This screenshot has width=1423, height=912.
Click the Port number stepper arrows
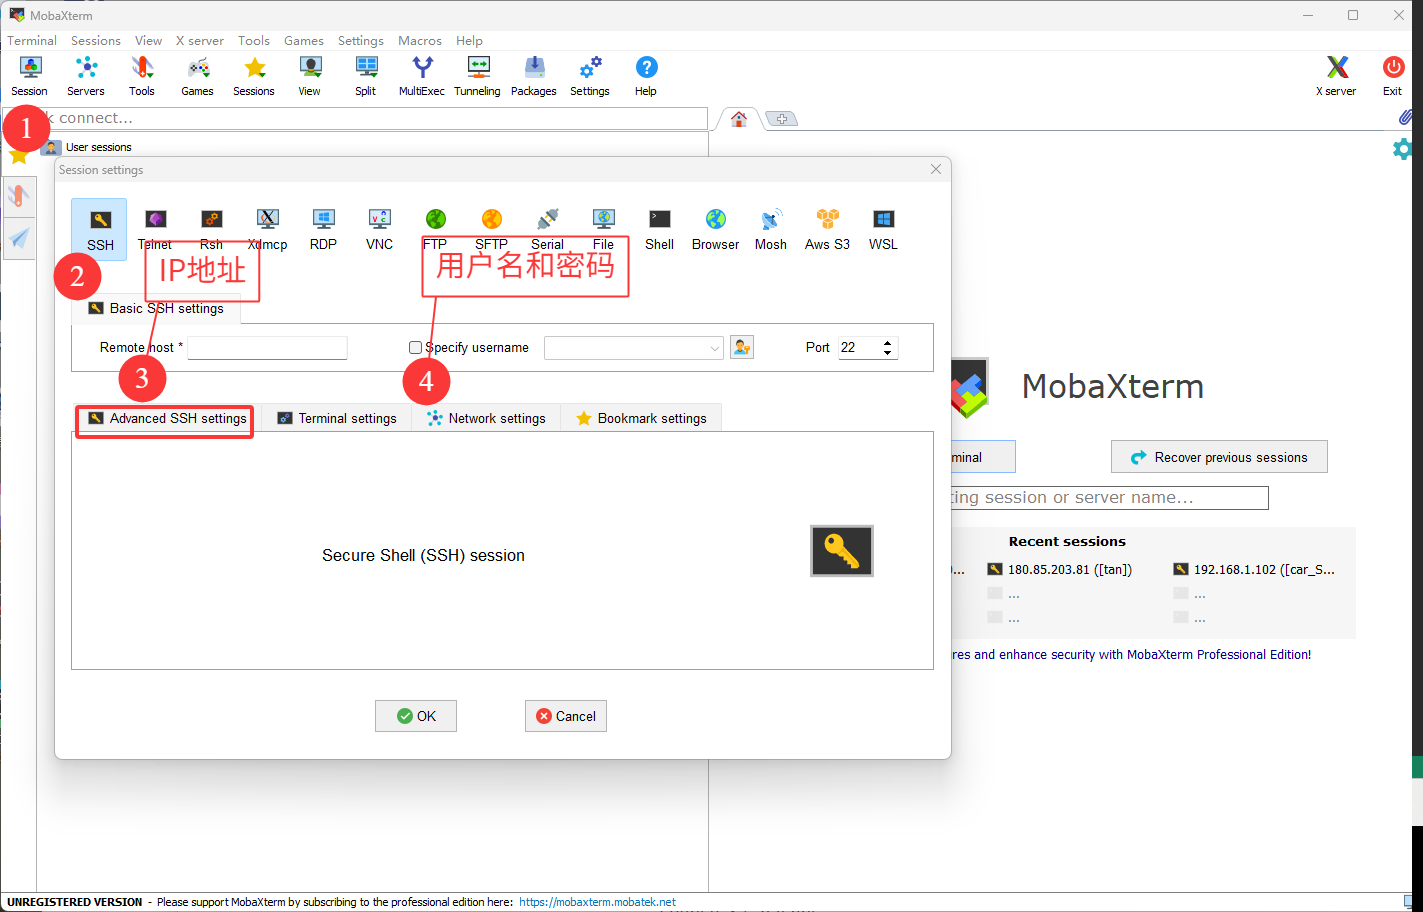pos(887,347)
